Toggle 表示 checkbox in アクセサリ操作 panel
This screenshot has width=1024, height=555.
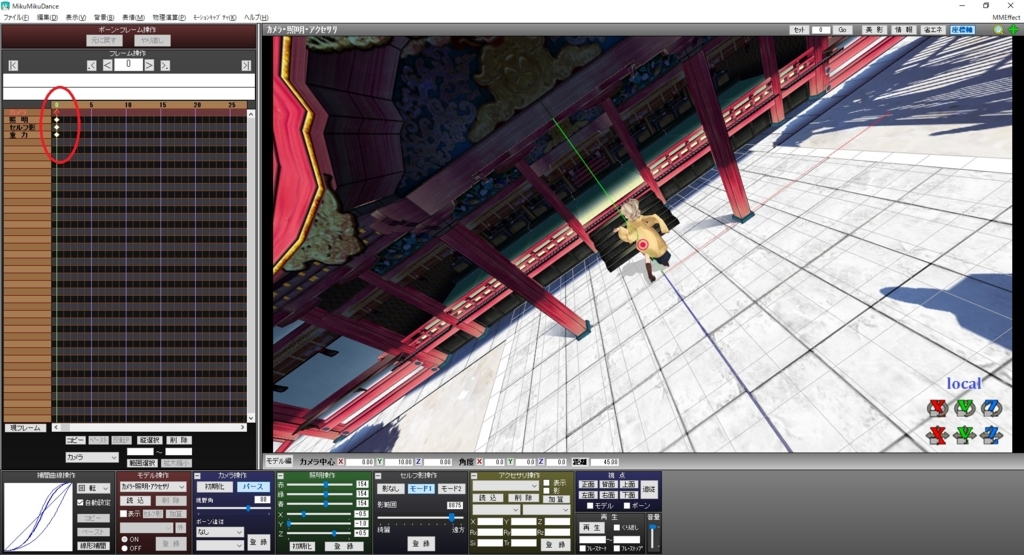tap(547, 484)
